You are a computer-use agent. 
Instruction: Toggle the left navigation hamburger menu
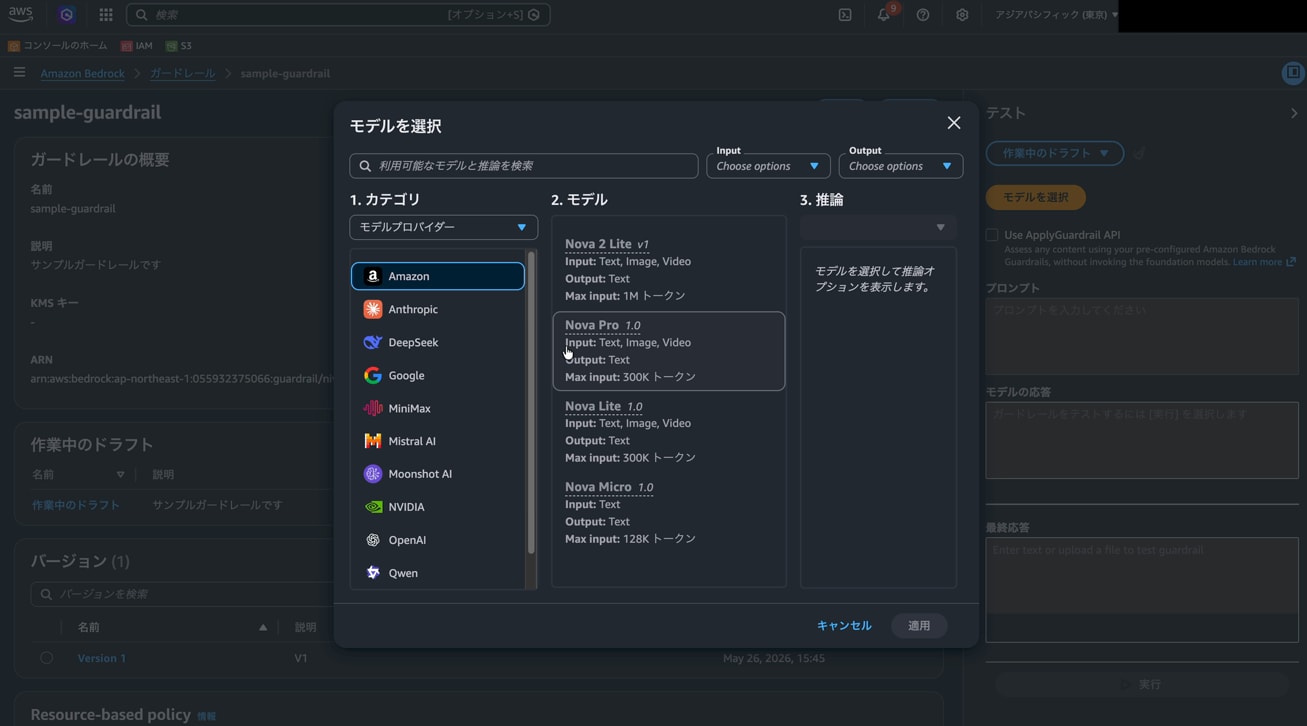click(x=19, y=72)
